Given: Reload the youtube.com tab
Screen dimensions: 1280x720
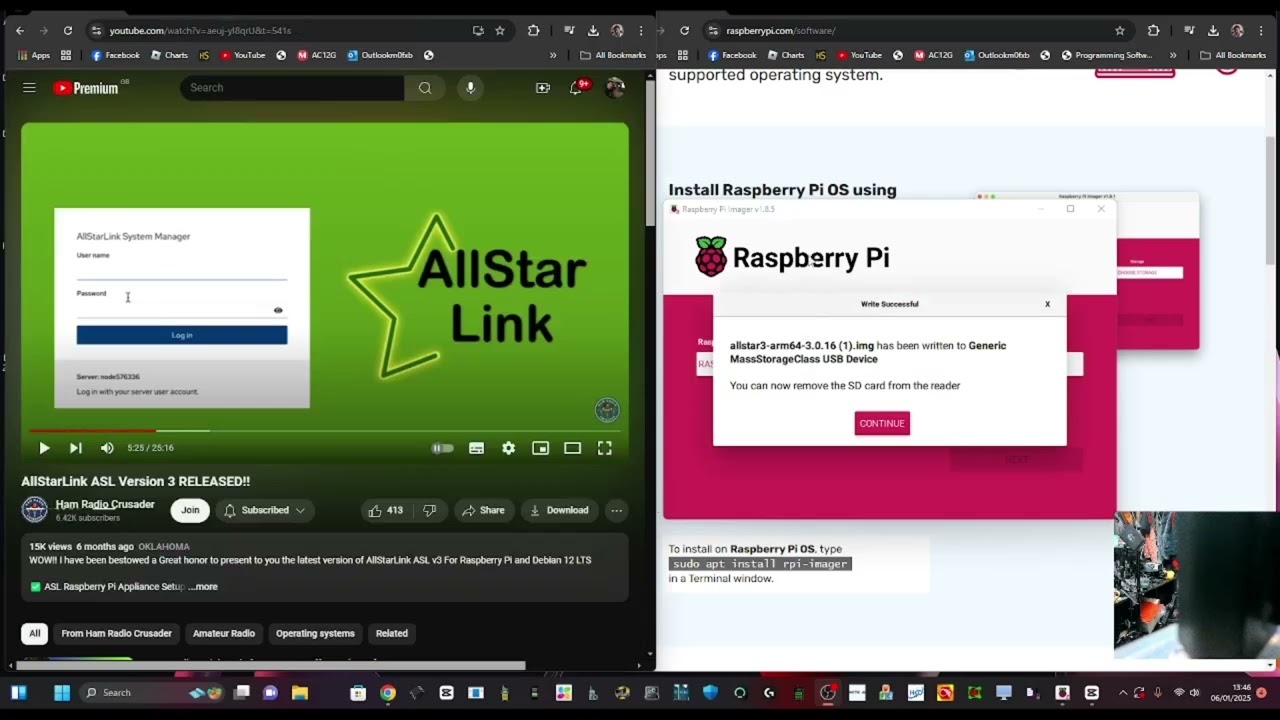Looking at the screenshot, I should [67, 31].
